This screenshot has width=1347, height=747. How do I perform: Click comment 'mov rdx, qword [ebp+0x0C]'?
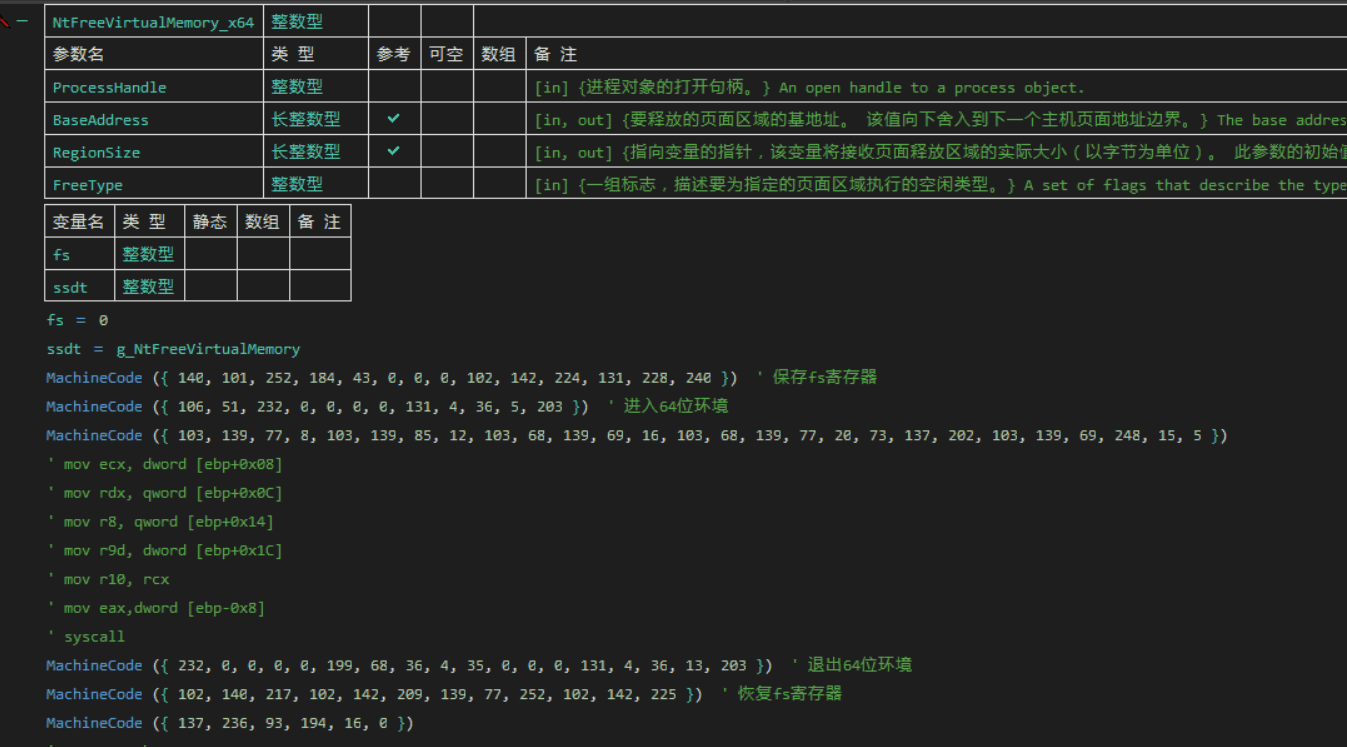click(164, 493)
